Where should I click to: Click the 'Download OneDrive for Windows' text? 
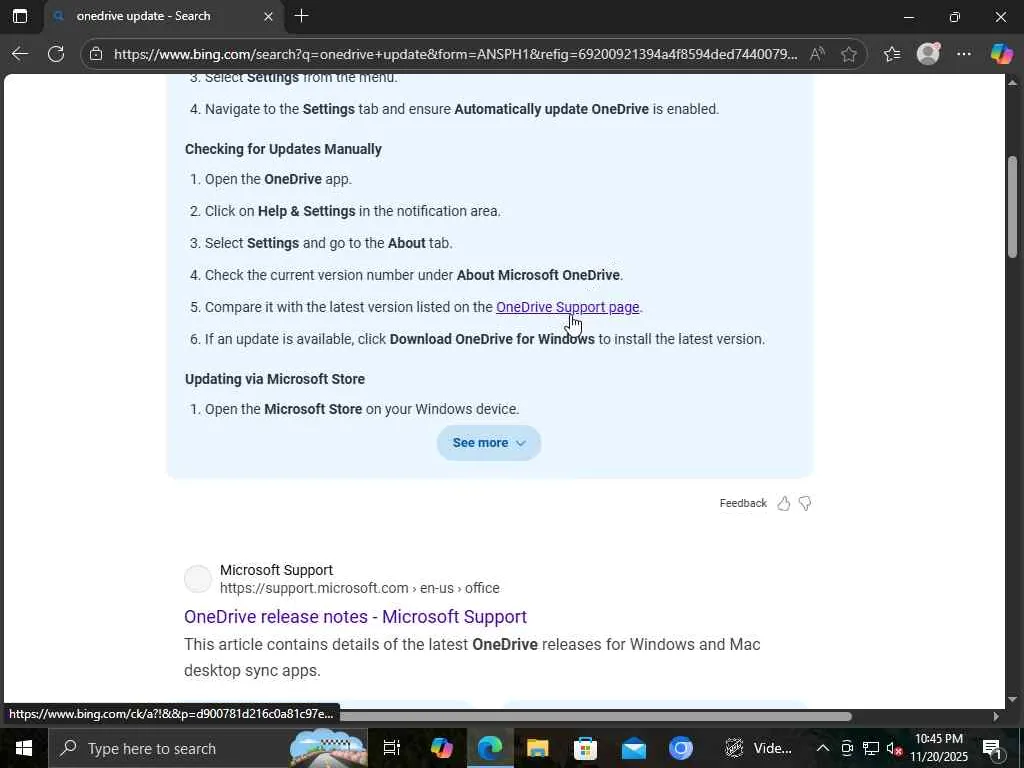[x=492, y=339]
